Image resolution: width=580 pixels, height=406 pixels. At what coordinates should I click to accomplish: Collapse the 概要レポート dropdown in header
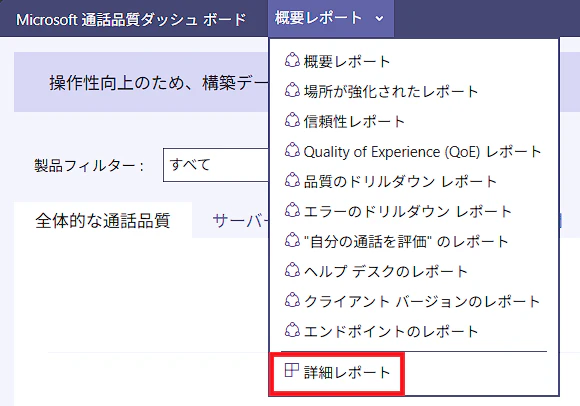coord(331,18)
